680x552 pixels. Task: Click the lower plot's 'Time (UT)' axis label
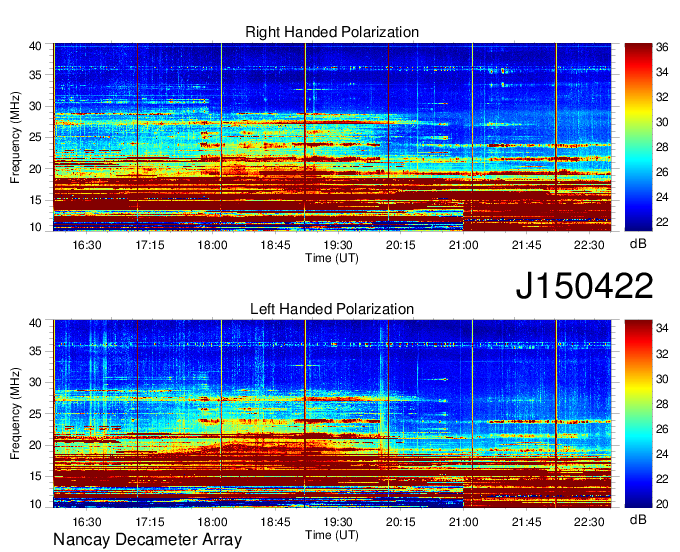pos(332,535)
